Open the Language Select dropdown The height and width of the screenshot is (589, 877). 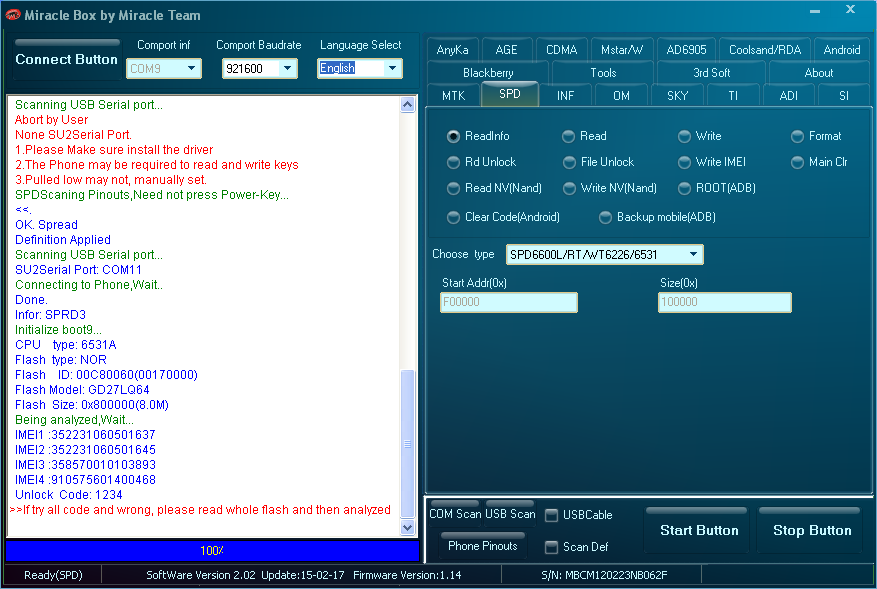click(x=393, y=68)
